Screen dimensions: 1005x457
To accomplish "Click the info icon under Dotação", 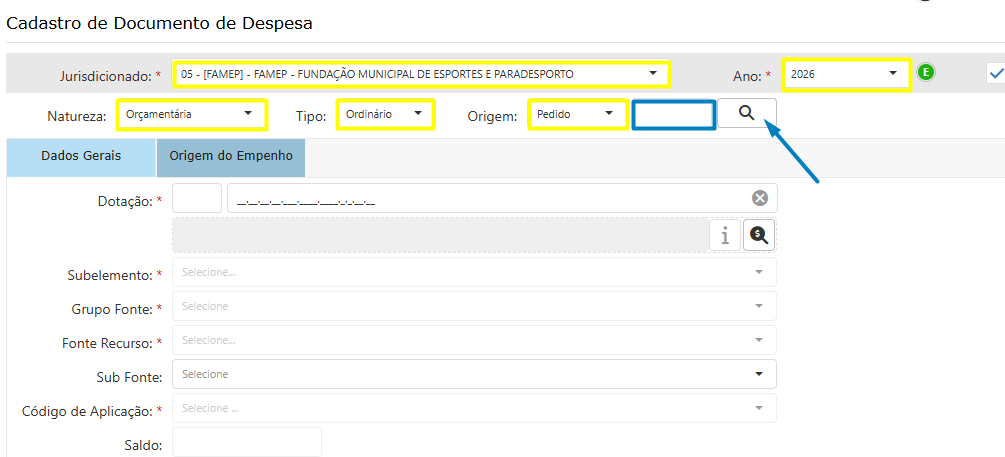I will click(x=724, y=235).
